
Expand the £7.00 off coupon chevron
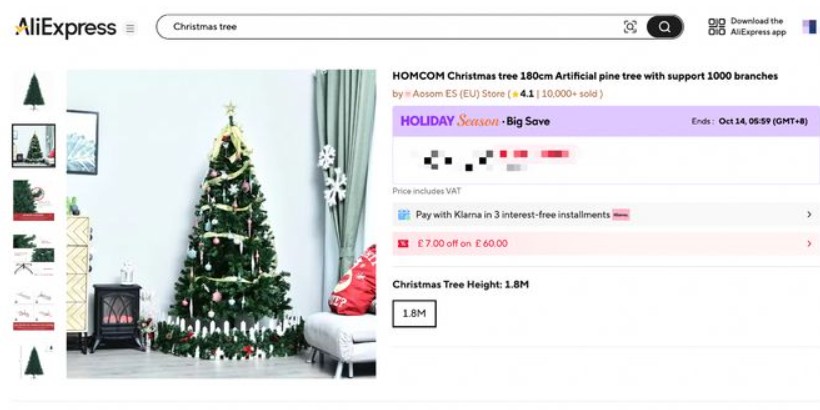click(809, 244)
